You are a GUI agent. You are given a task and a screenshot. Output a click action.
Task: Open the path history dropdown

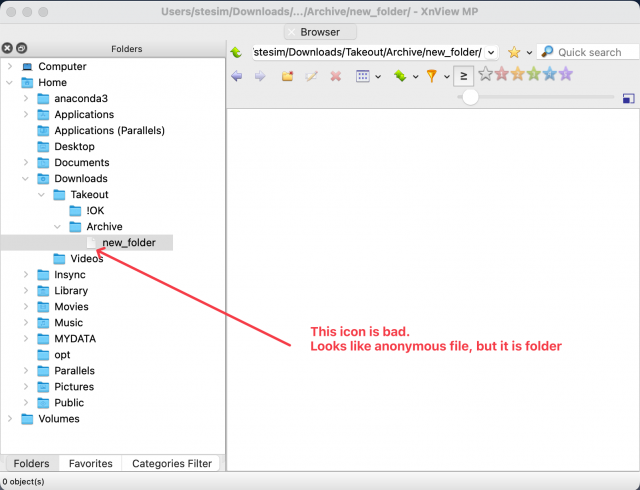(x=491, y=52)
